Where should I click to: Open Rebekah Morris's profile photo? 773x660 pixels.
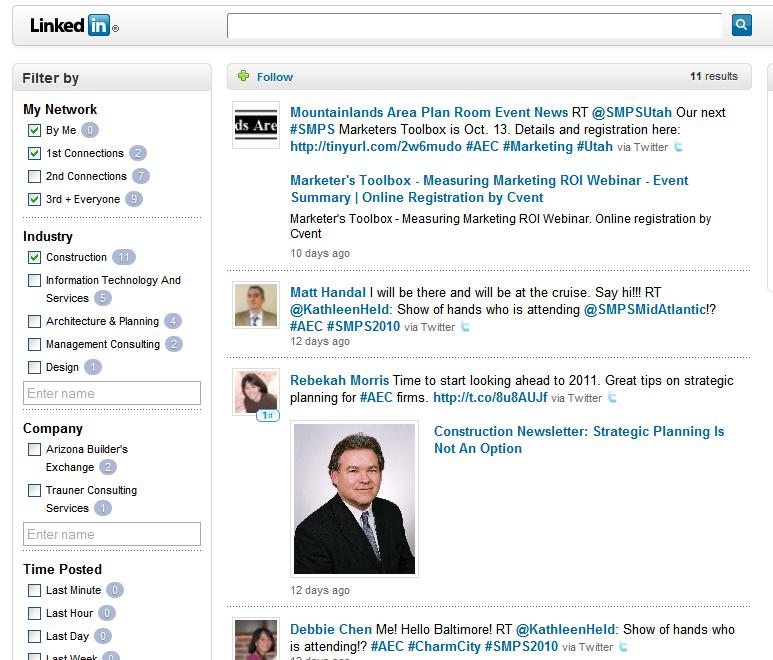point(256,392)
